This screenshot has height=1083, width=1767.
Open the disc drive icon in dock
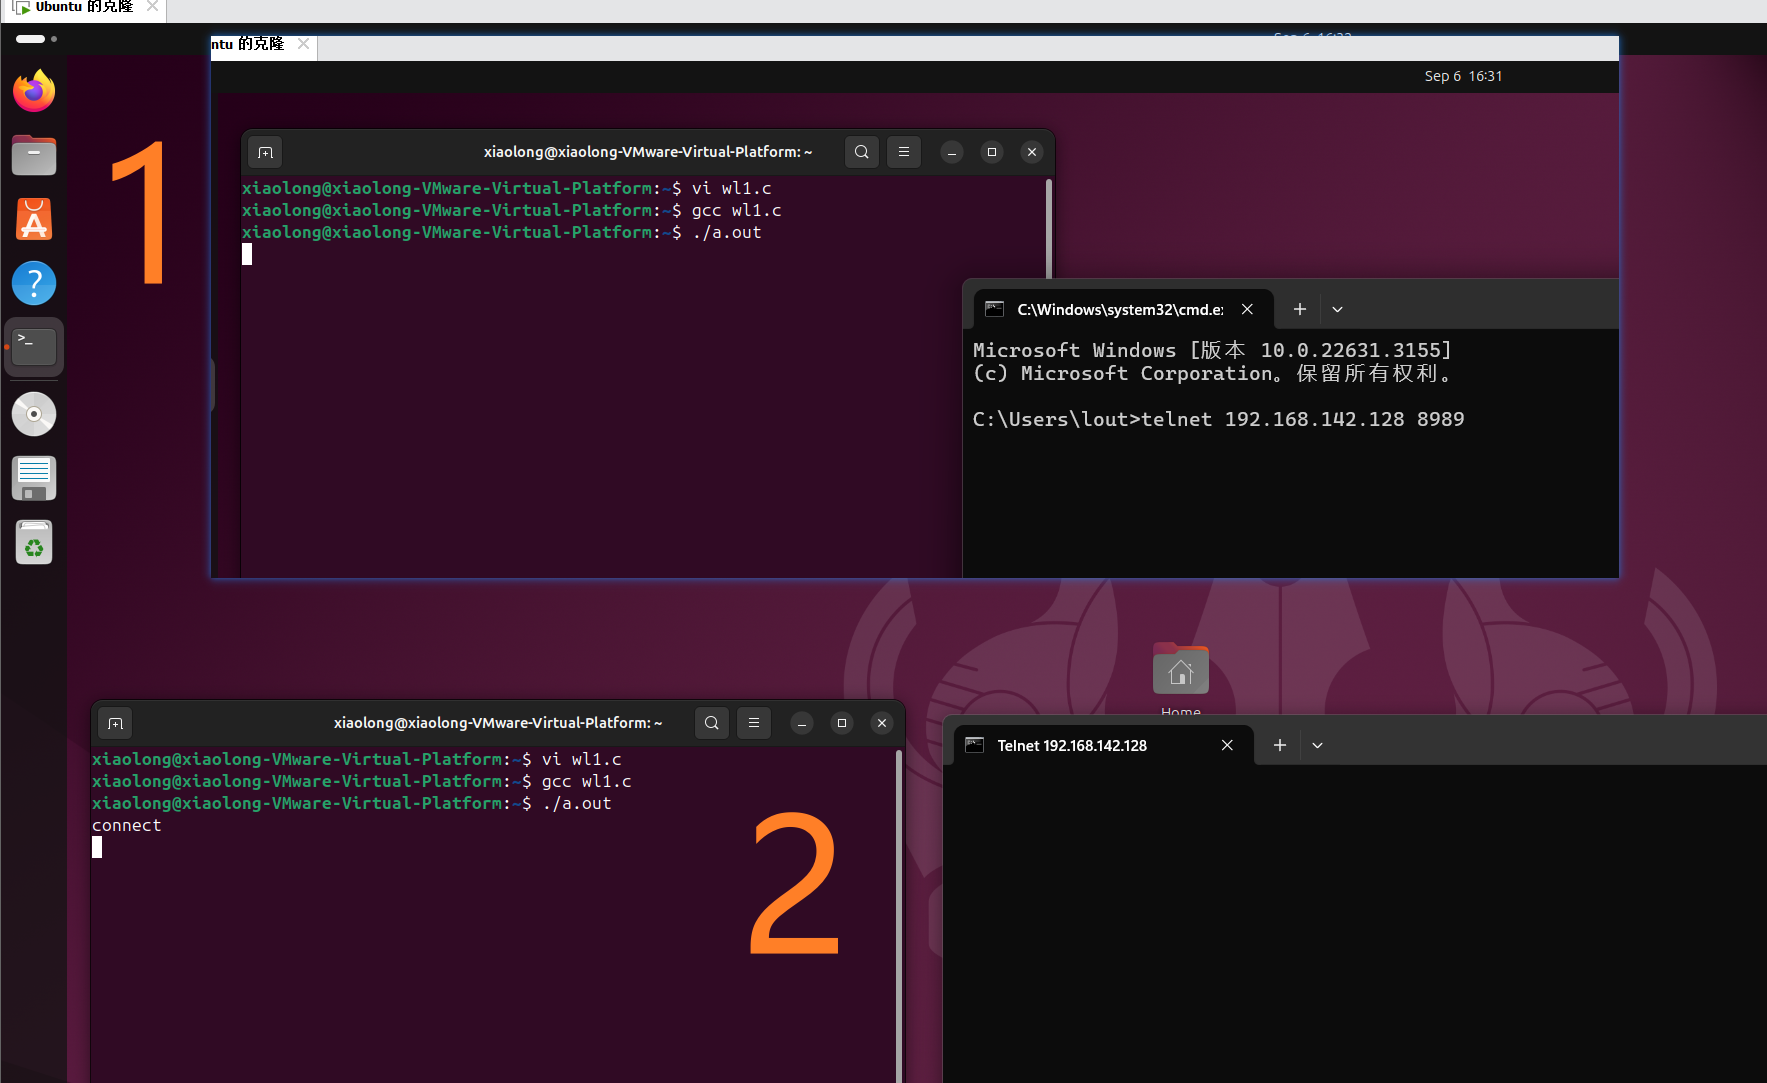coord(34,414)
